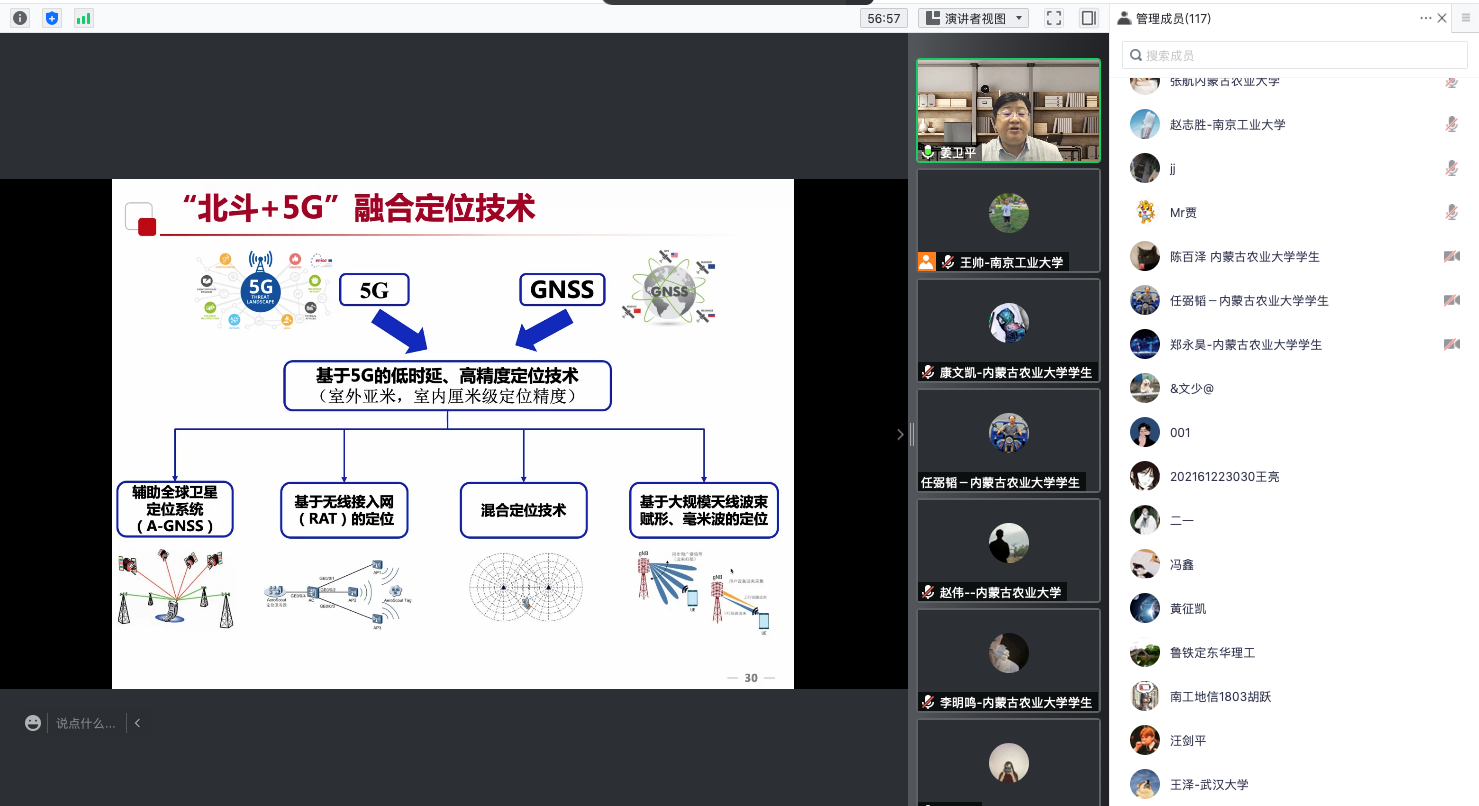Click the 搜索成员 search box

coord(1295,55)
